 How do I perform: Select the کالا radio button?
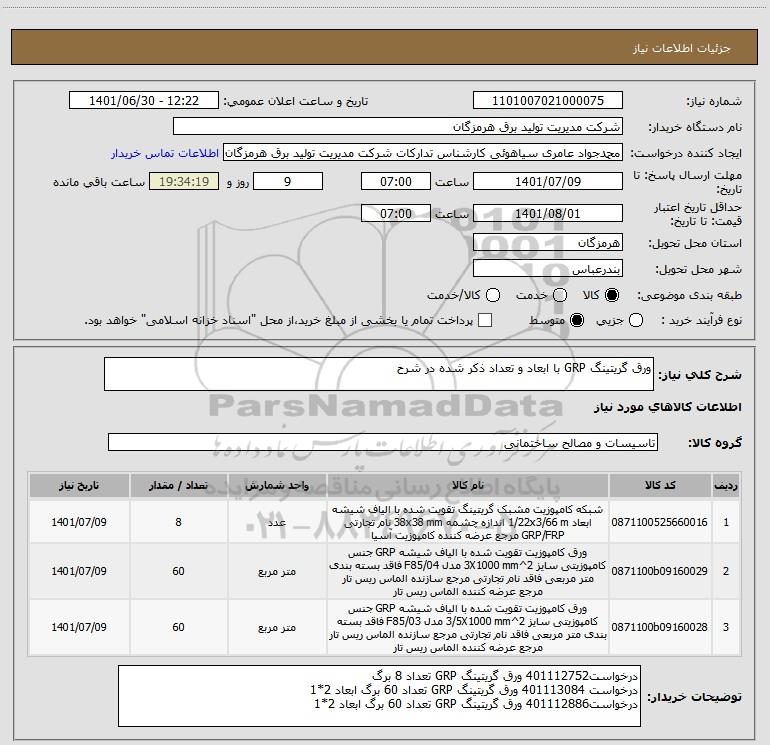pos(612,295)
